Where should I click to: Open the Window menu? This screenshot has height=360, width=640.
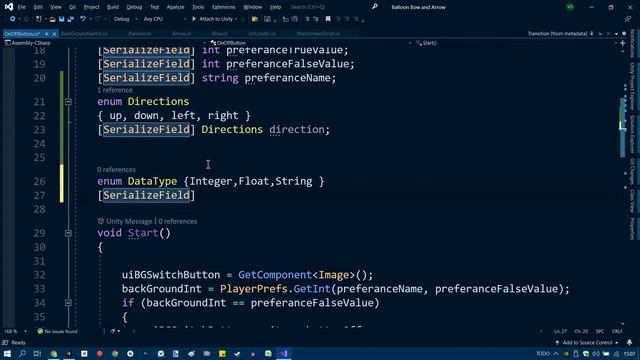coord(253,7)
